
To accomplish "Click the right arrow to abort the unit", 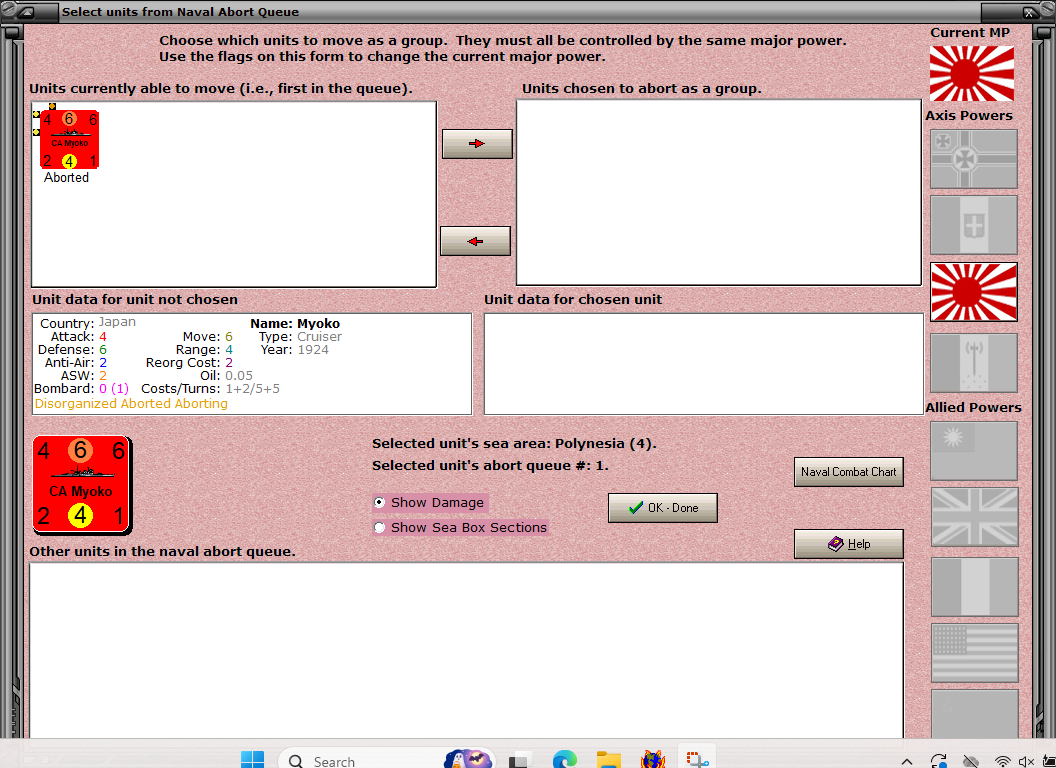I will pos(477,143).
